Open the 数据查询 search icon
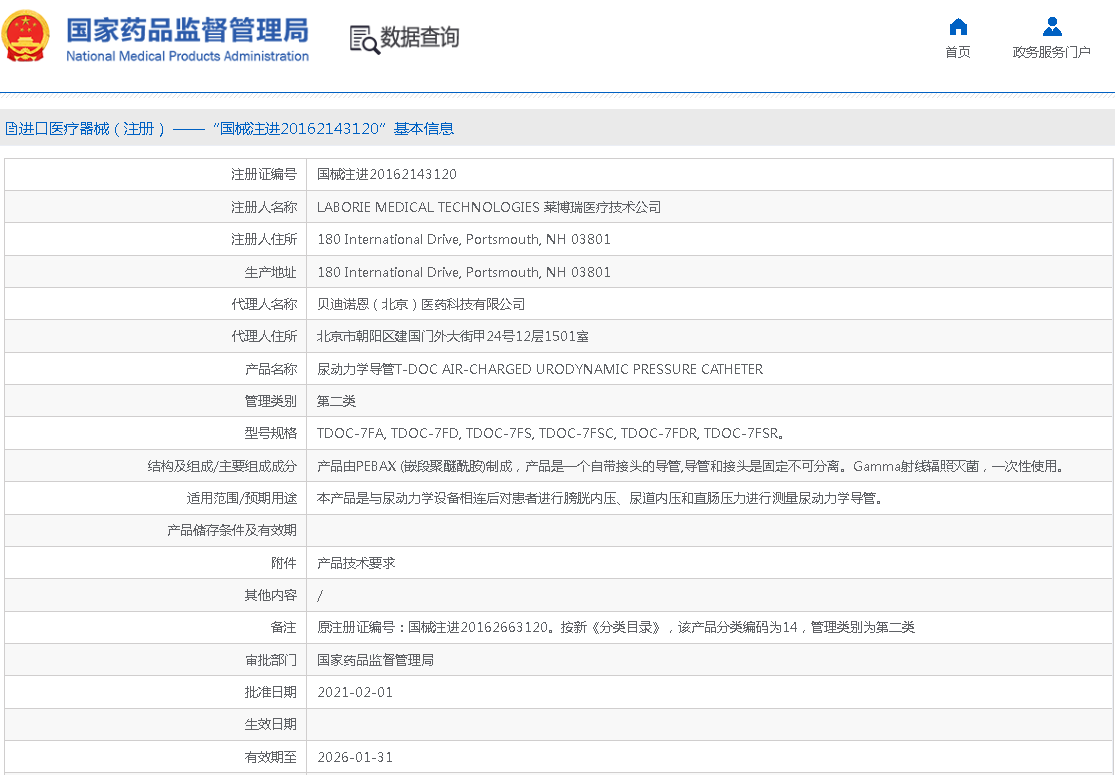1115x775 pixels. [365, 39]
